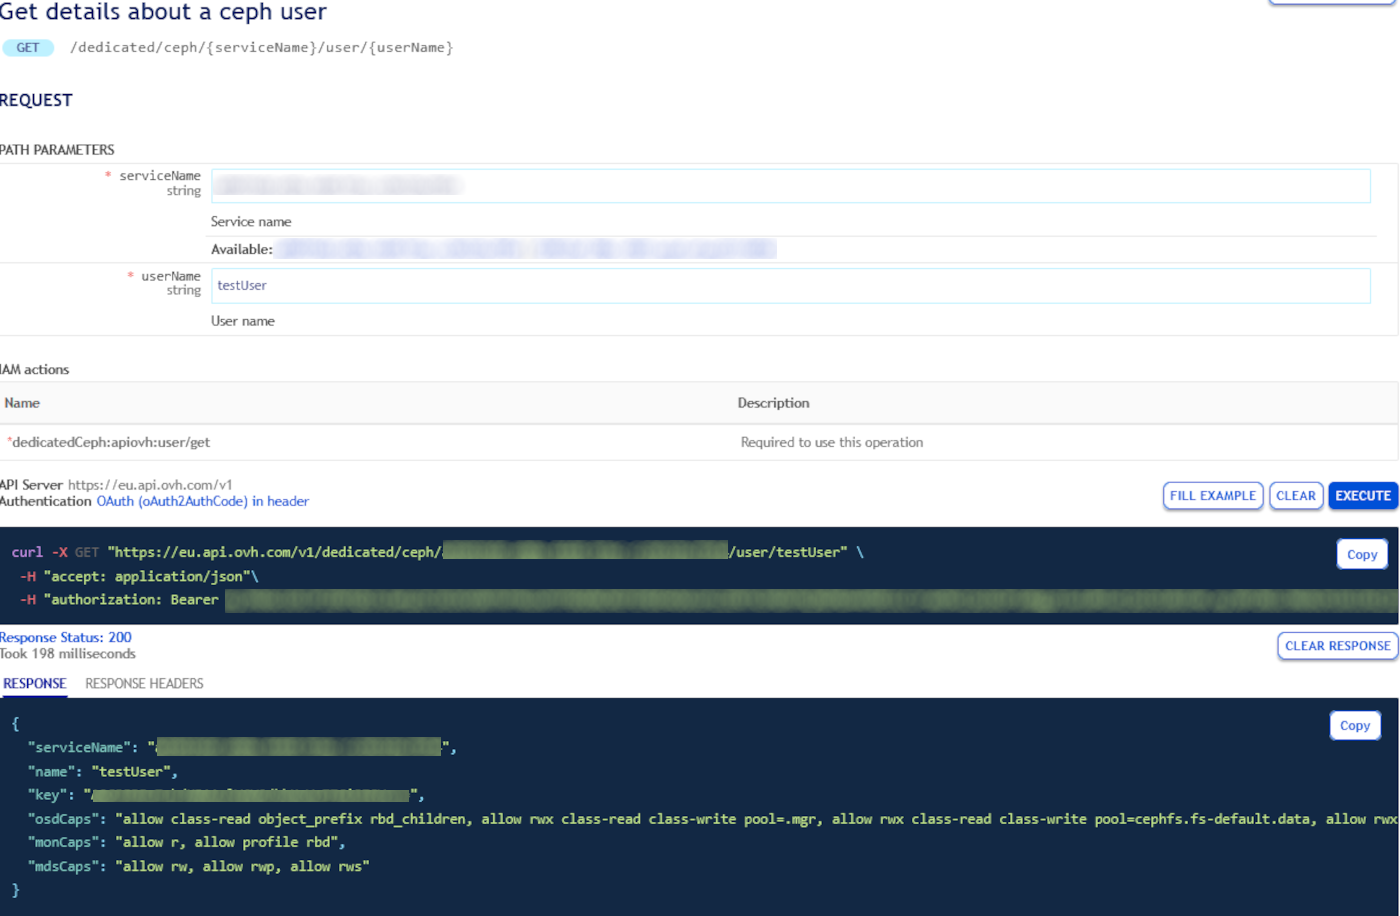Copy the JSON response body
The image size is (1400, 916).
tap(1354, 725)
